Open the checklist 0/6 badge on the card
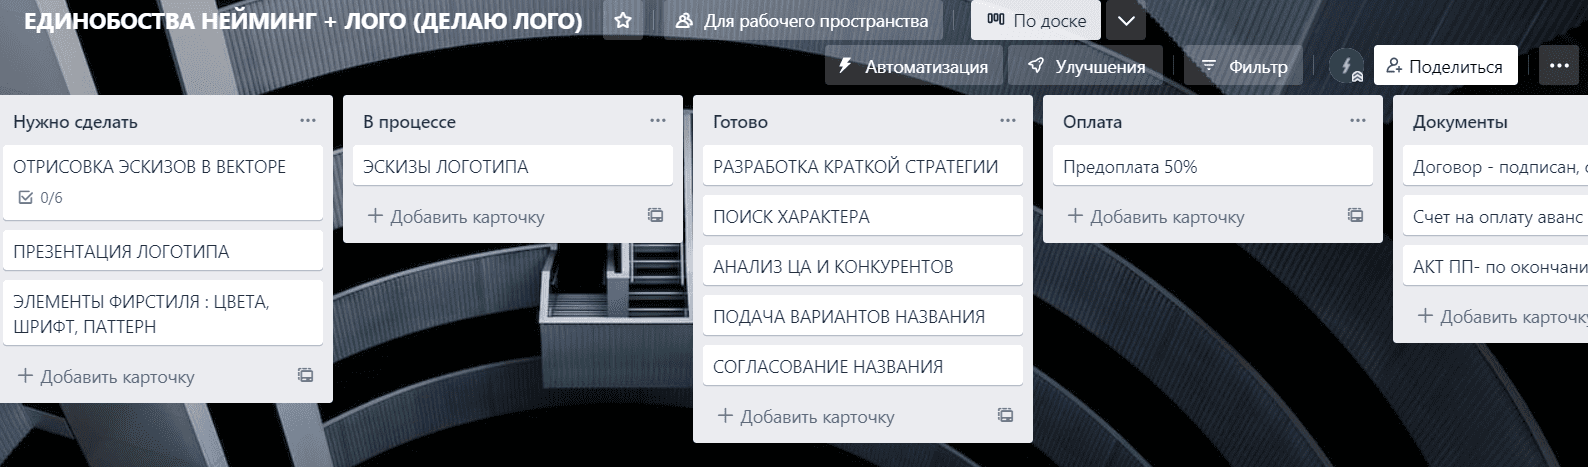This screenshot has height=467, width=1588. 41,198
